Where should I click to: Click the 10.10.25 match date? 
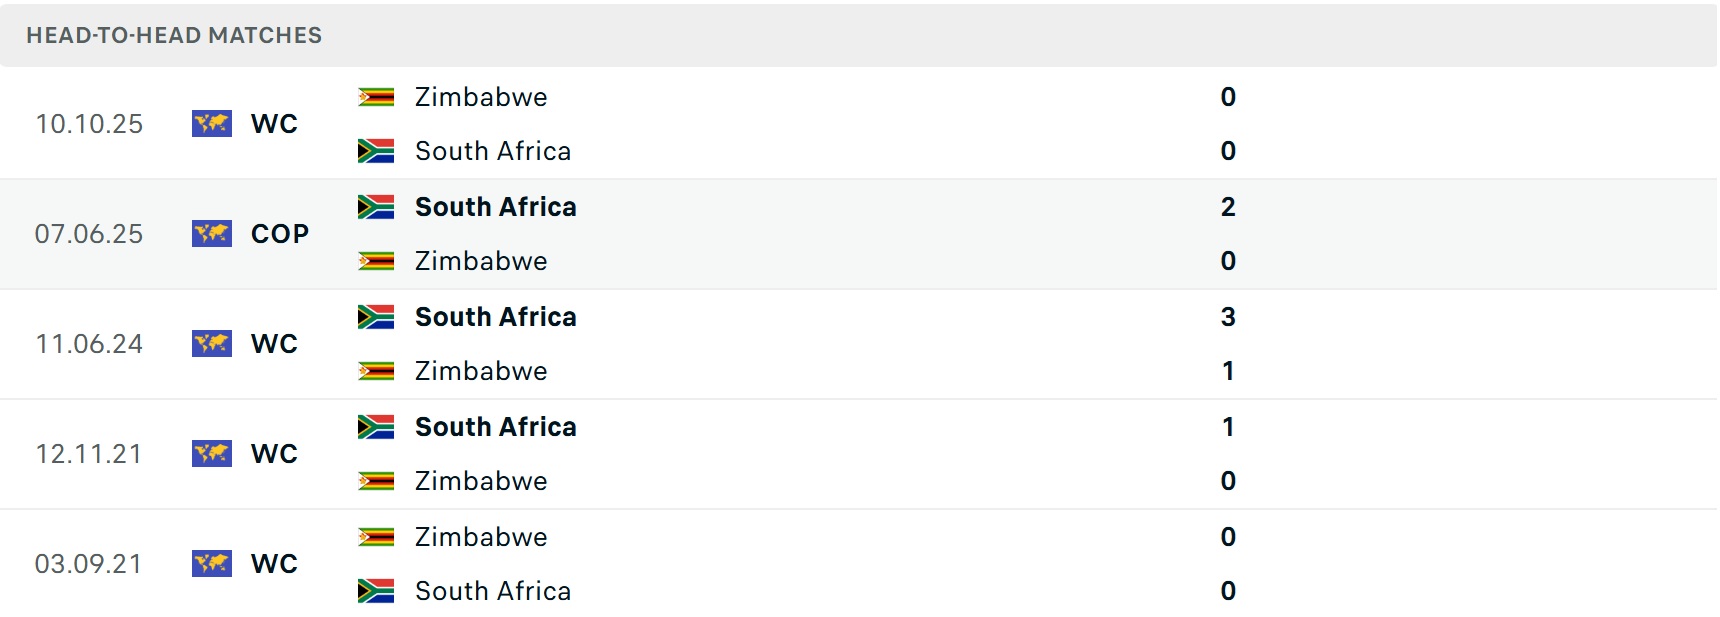tap(89, 124)
